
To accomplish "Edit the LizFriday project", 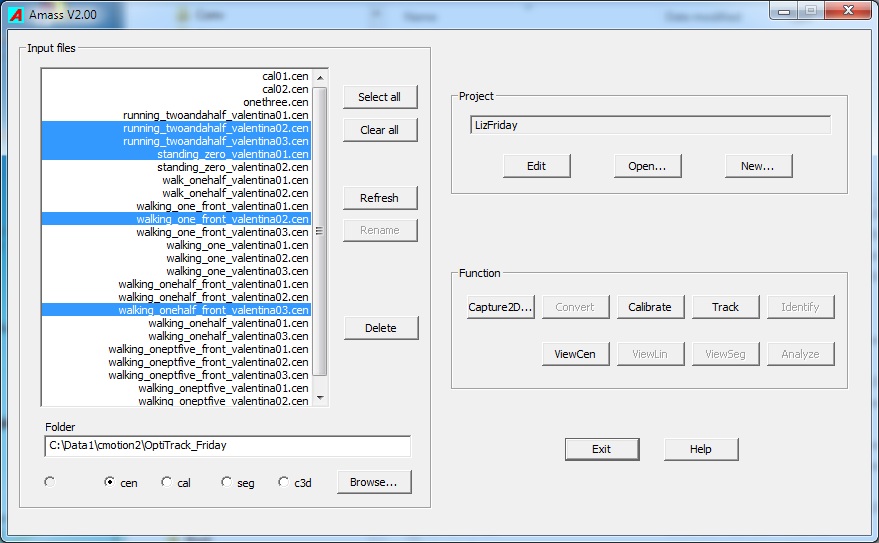I will [537, 166].
